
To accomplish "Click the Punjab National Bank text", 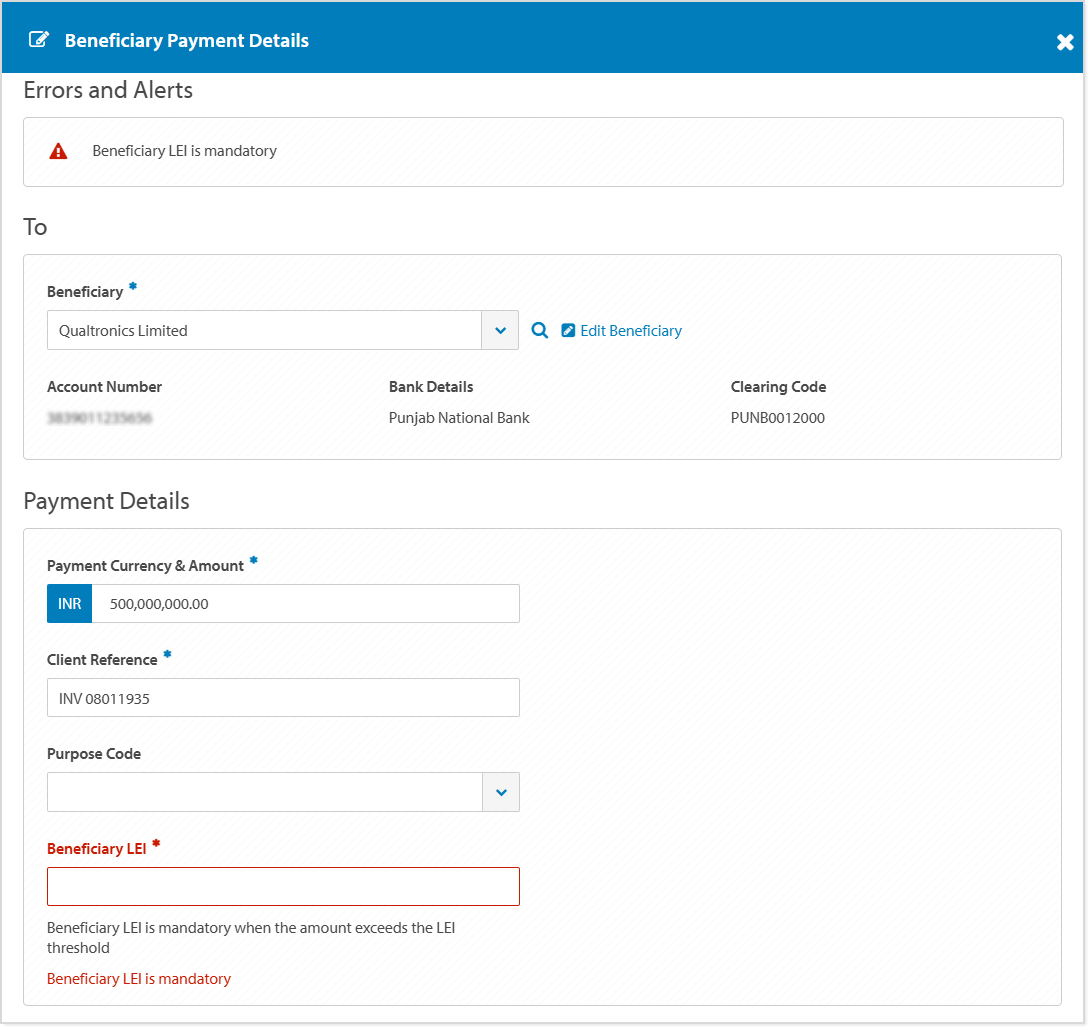I will point(459,419).
